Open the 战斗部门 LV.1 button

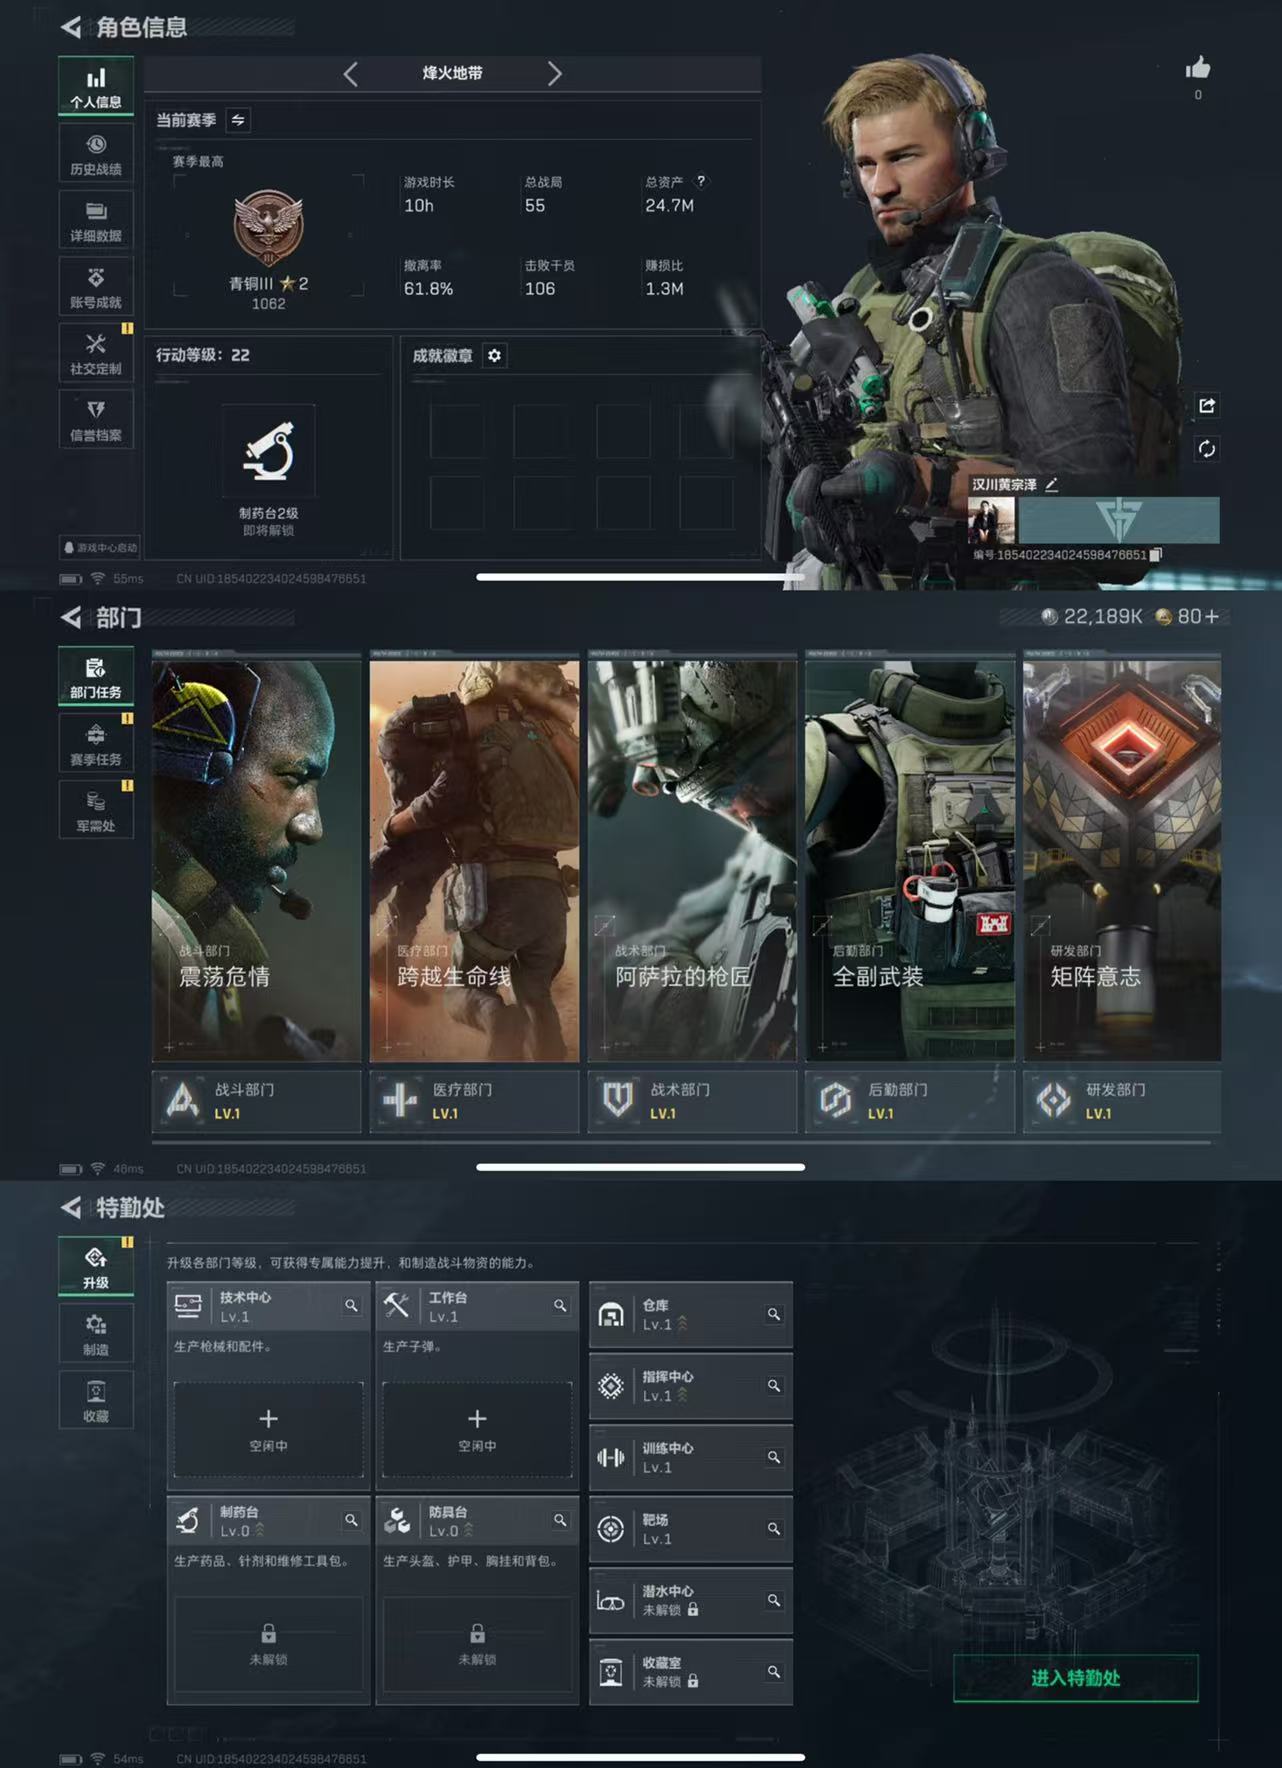click(x=256, y=1101)
